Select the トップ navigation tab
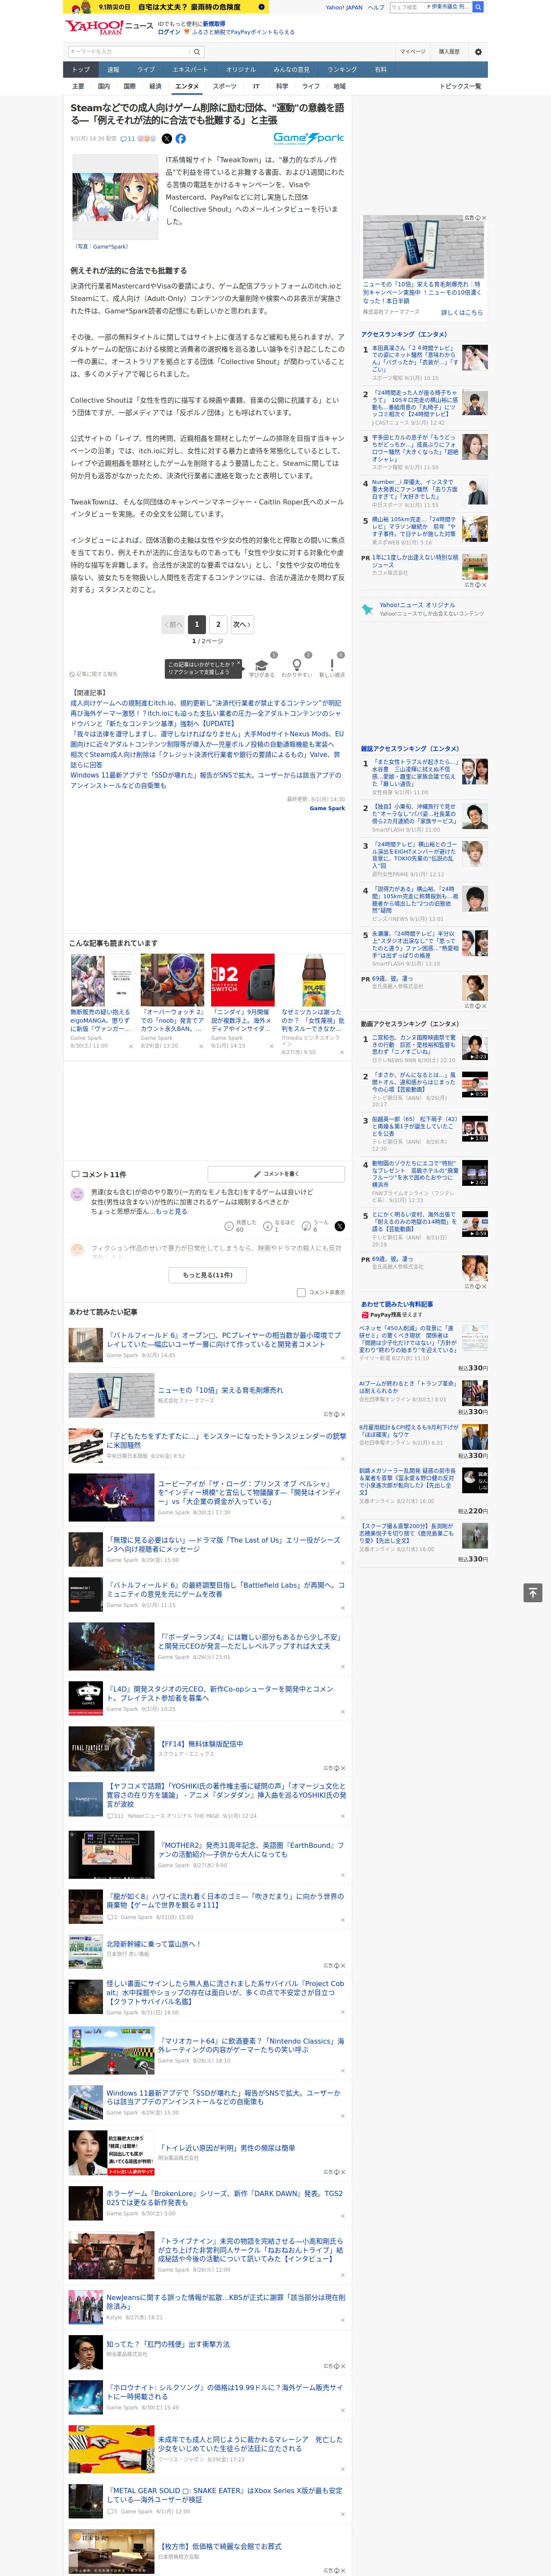Image resolution: width=551 pixels, height=2576 pixels. [x=81, y=70]
